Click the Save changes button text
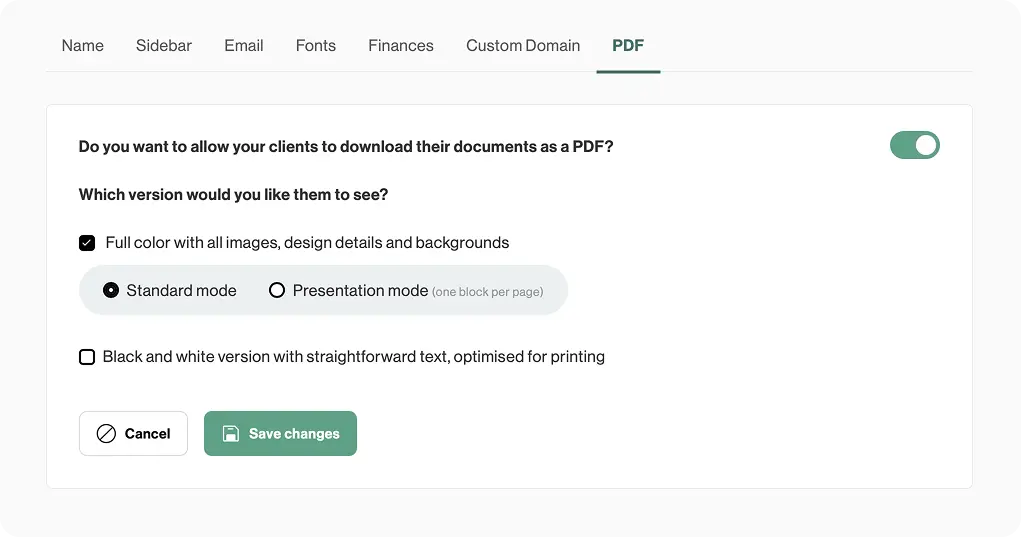Image resolution: width=1021 pixels, height=537 pixels. [294, 434]
